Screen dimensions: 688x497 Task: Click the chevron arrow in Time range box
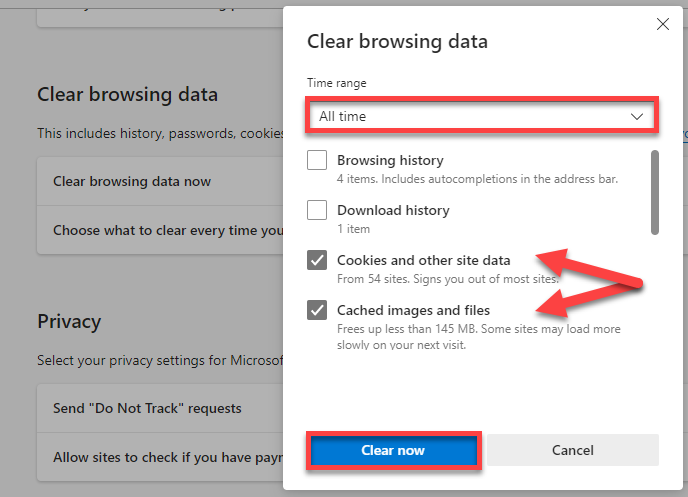click(637, 116)
